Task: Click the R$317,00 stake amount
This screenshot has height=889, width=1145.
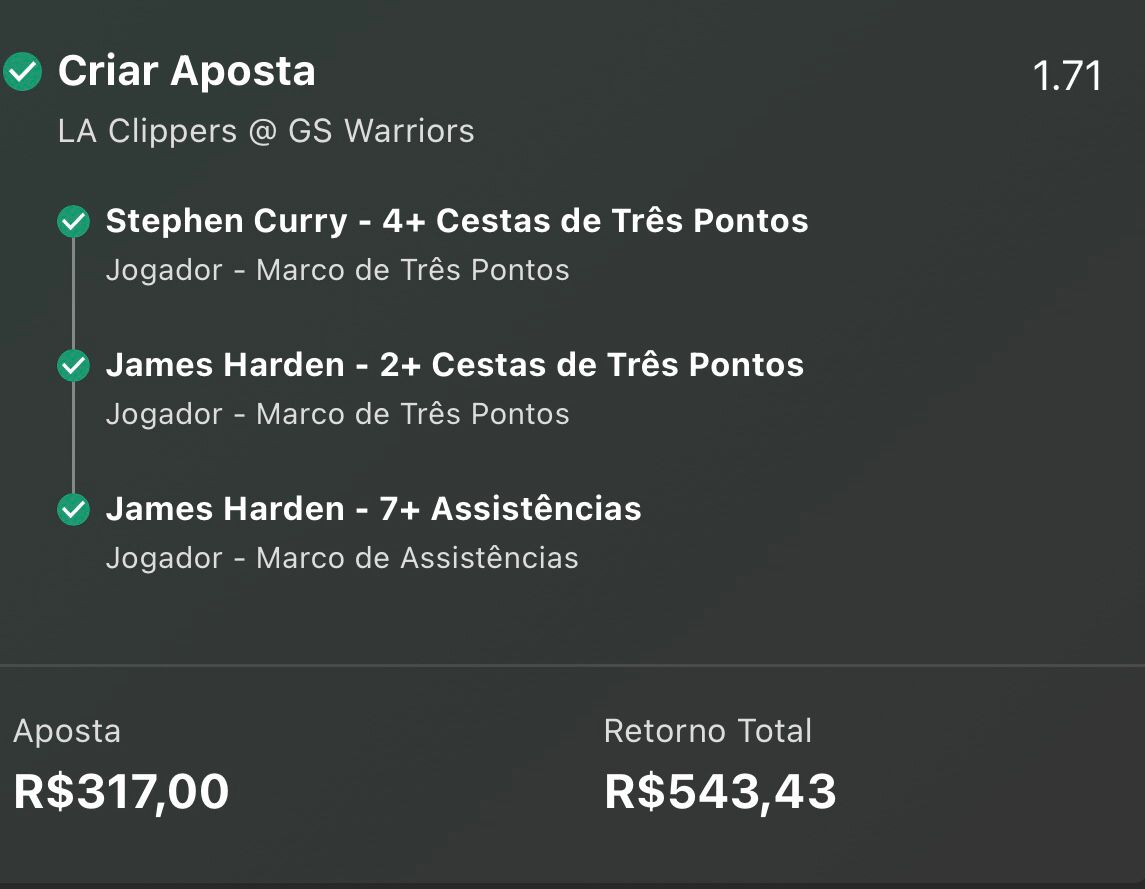Action: pos(121,792)
